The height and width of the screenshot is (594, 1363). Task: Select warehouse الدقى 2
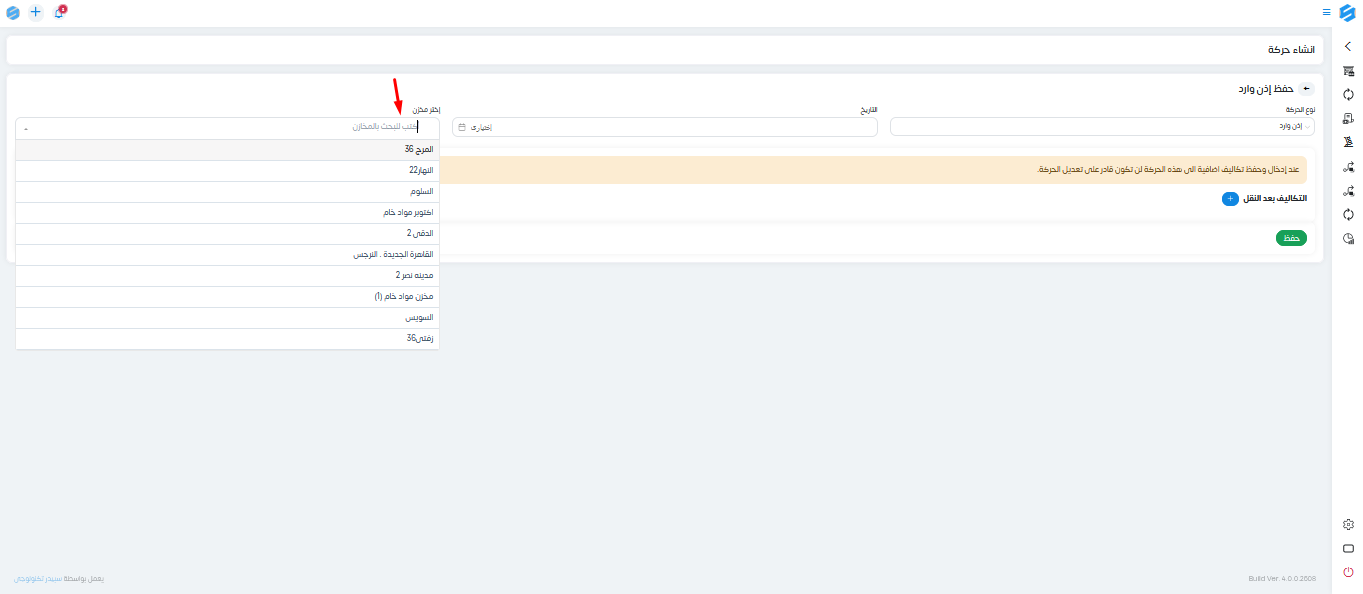click(x=227, y=233)
